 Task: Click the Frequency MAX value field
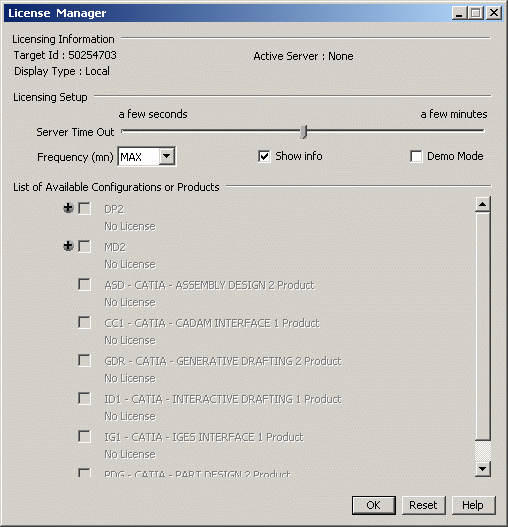(x=138, y=157)
